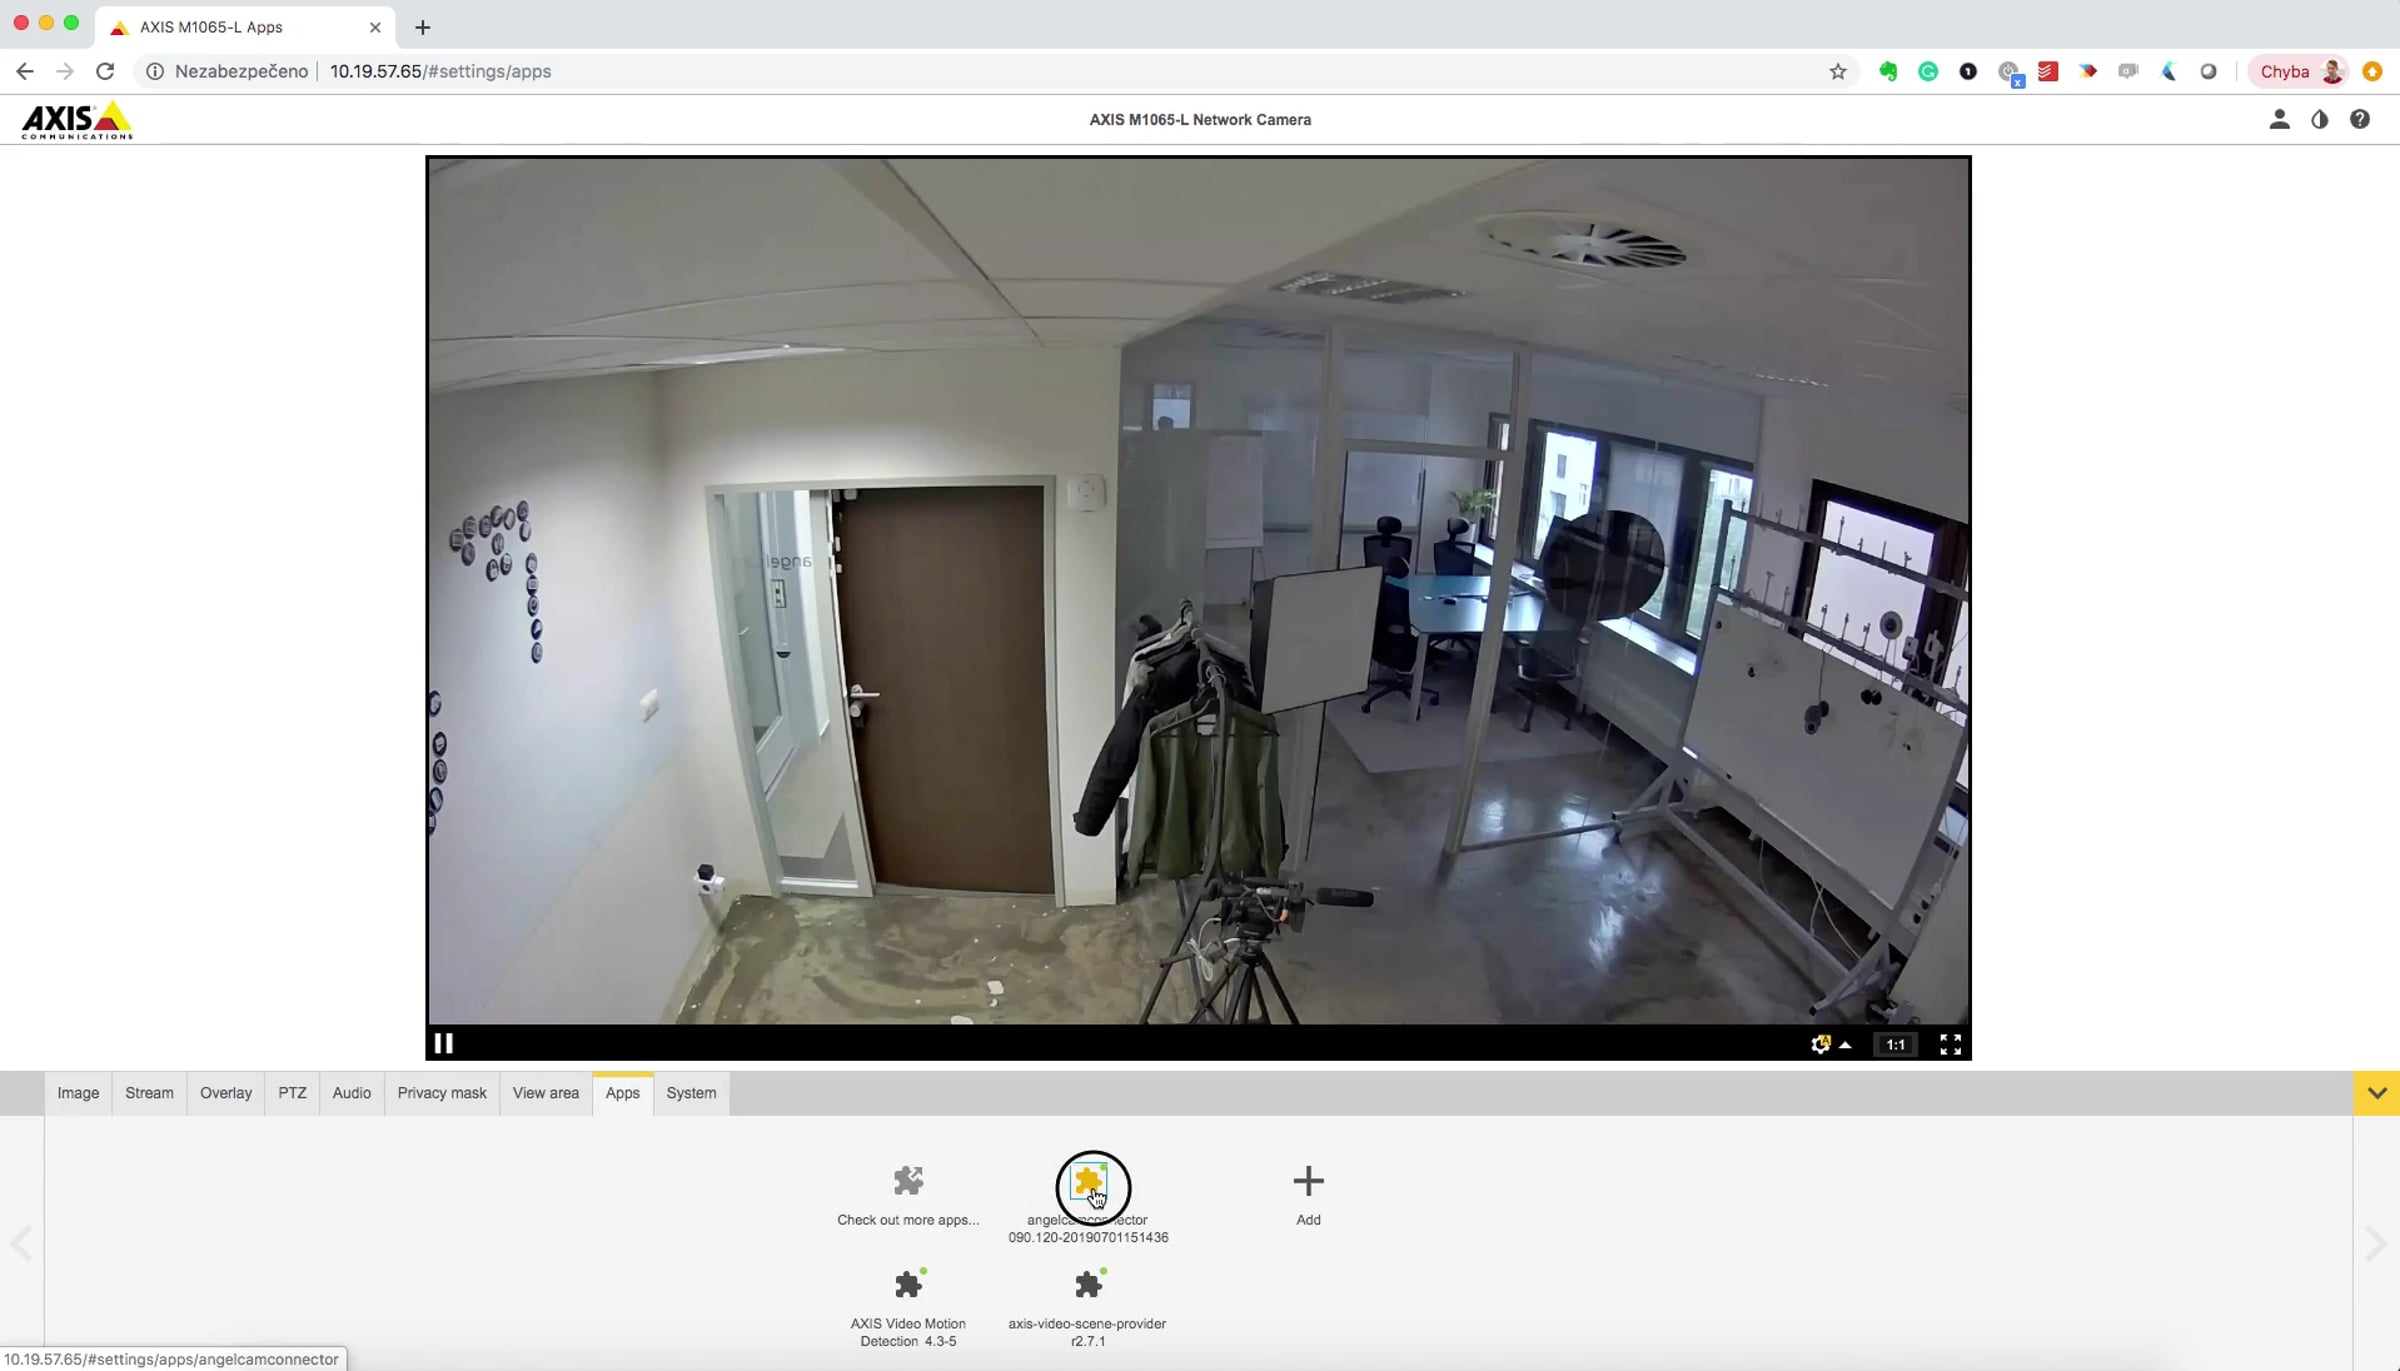Open AXIS Video Motion Detection app

click(908, 1285)
